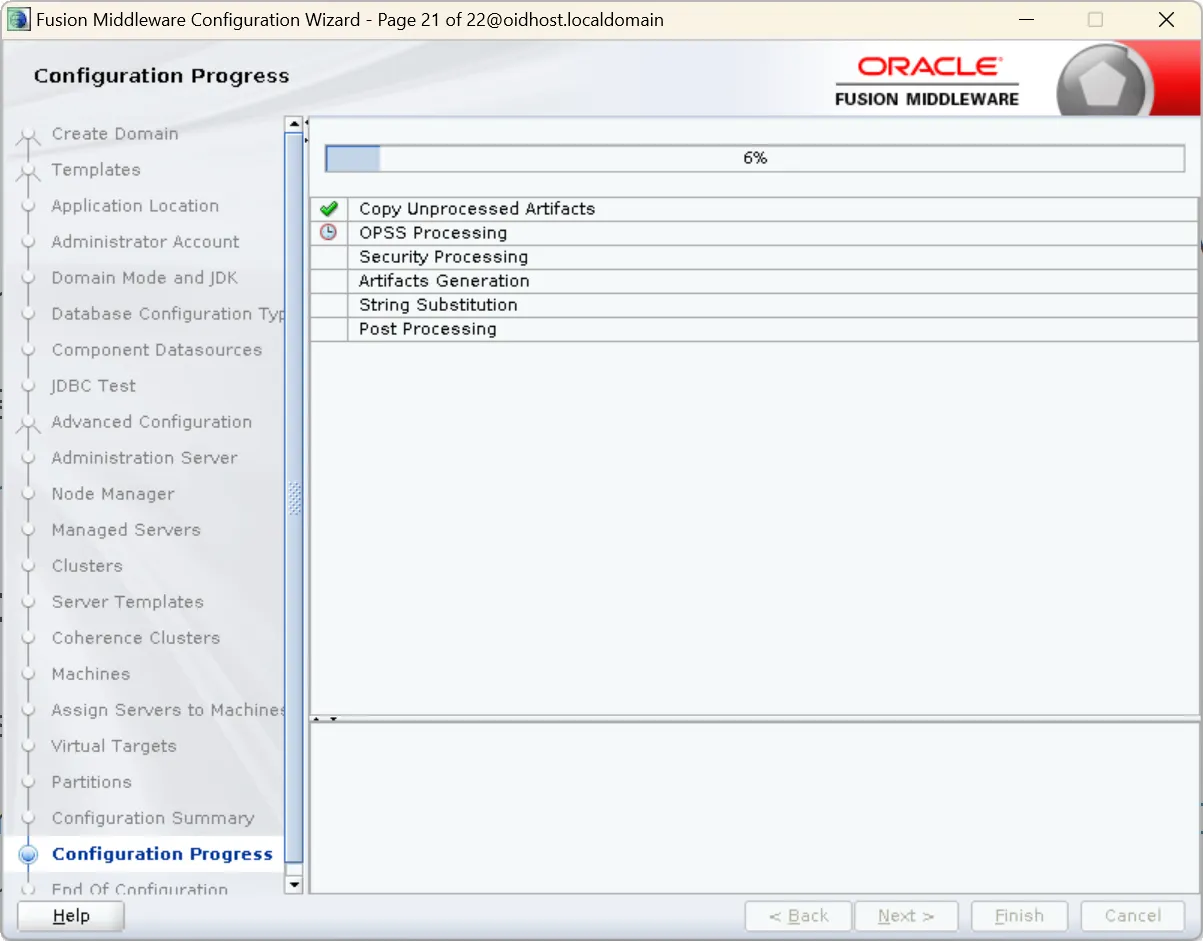Click the Copy Unprocessed Artifacts row
1203x941 pixels.
tap(754, 209)
